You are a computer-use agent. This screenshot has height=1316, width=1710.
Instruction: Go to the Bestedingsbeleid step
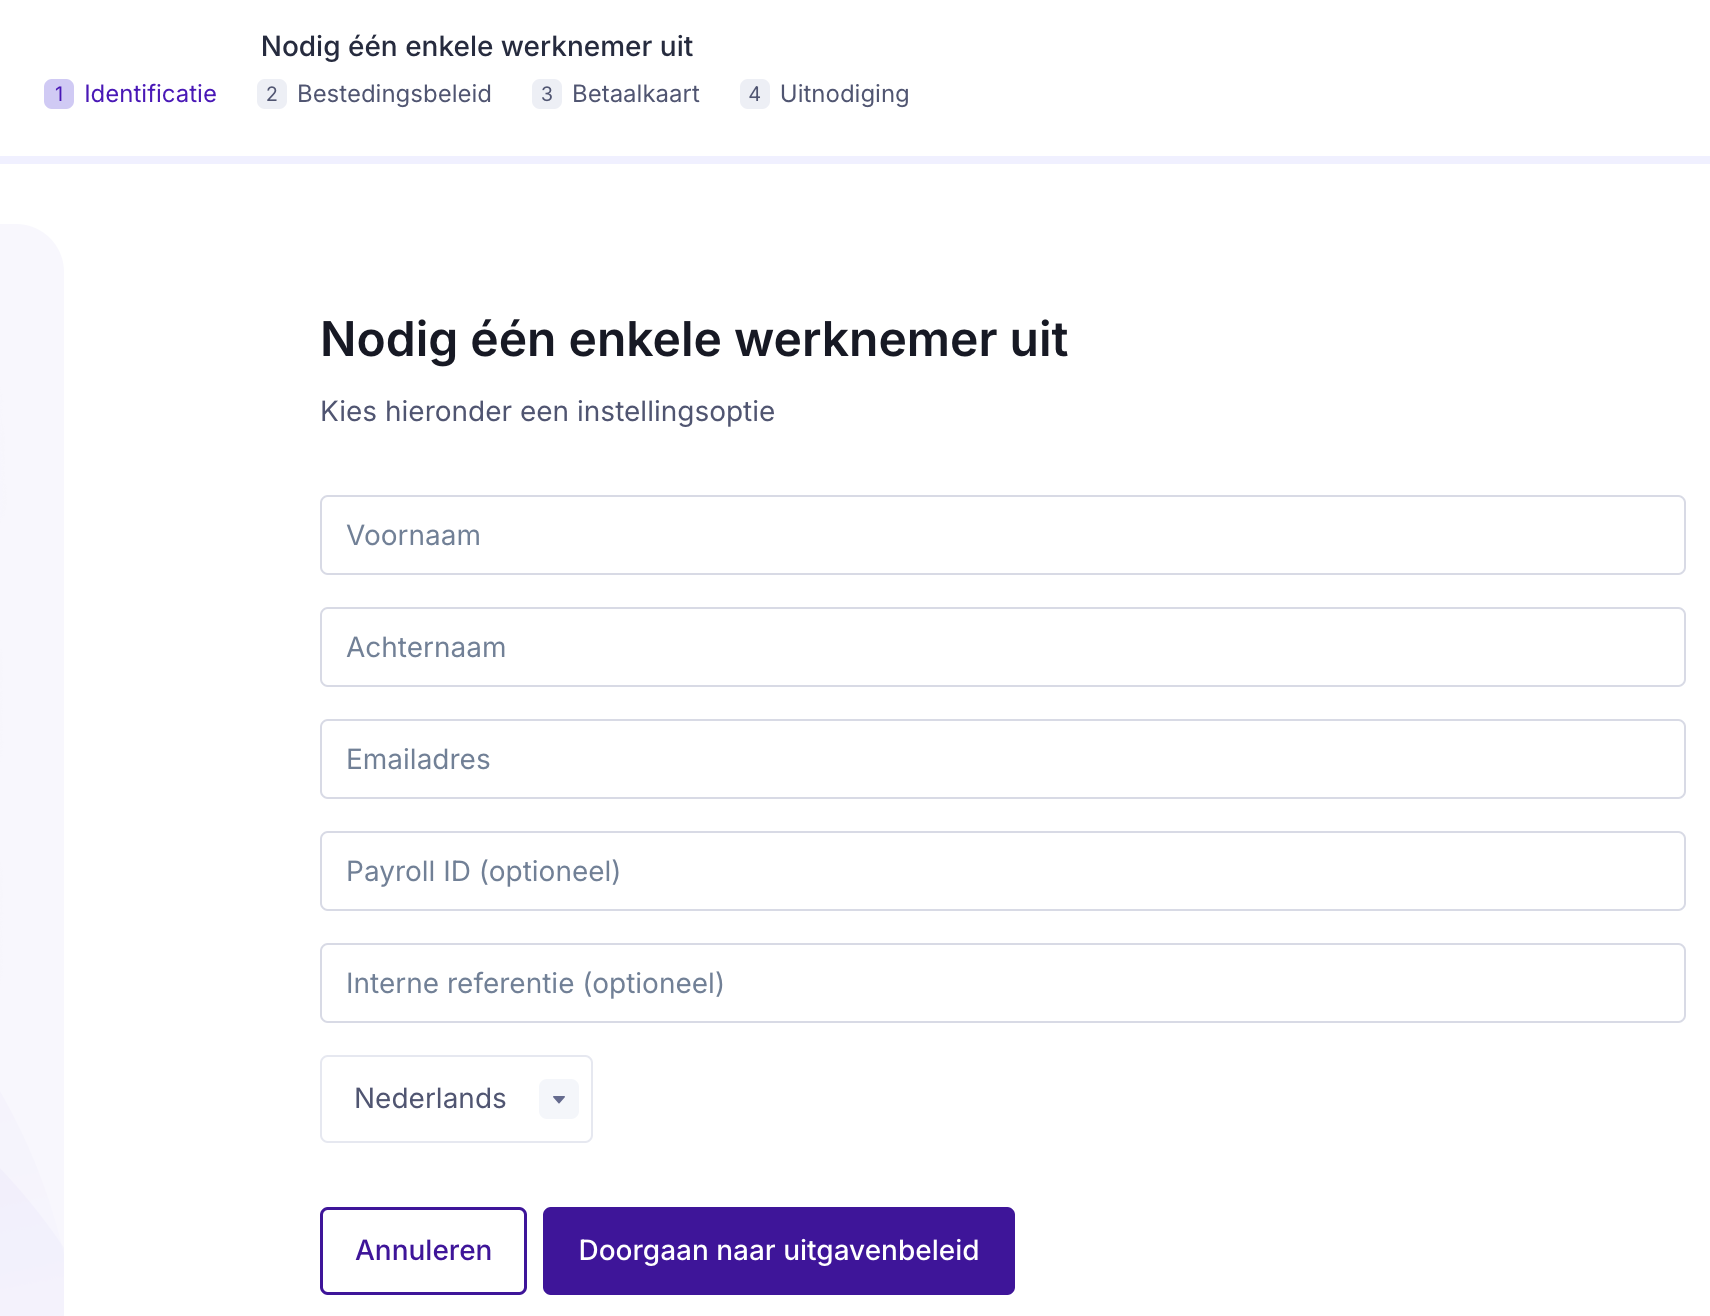tap(394, 94)
